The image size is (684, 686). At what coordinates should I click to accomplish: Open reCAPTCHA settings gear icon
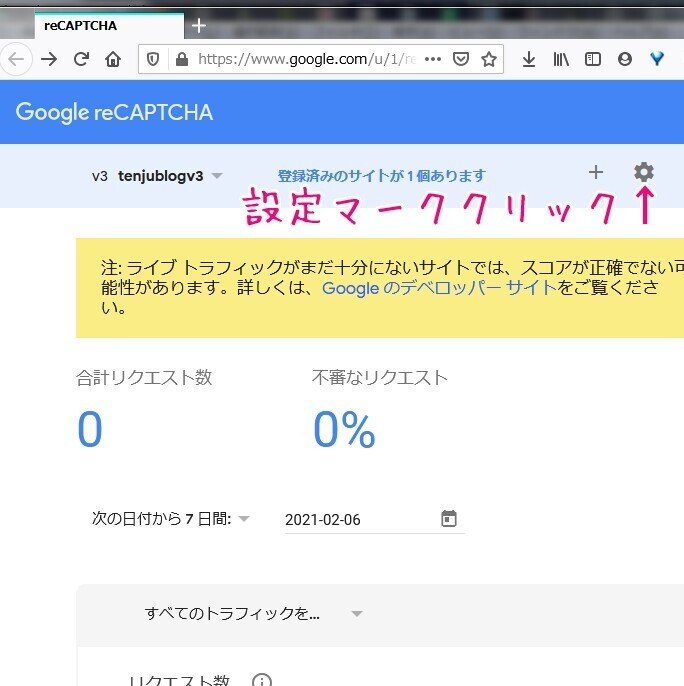pos(644,172)
